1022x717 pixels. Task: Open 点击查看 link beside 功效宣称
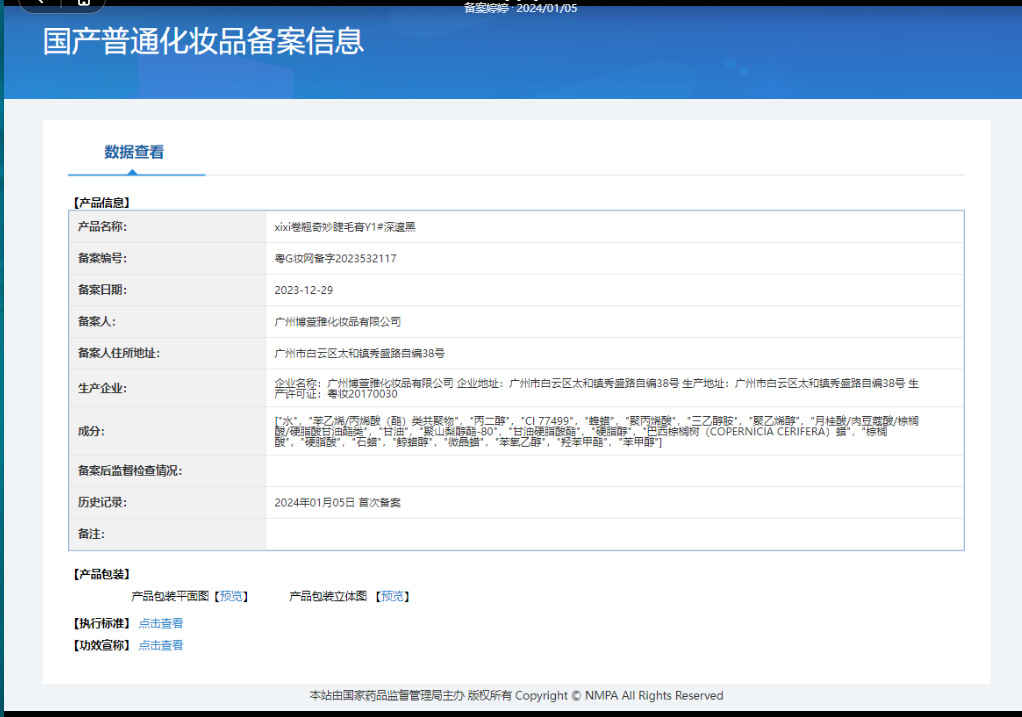coord(160,645)
